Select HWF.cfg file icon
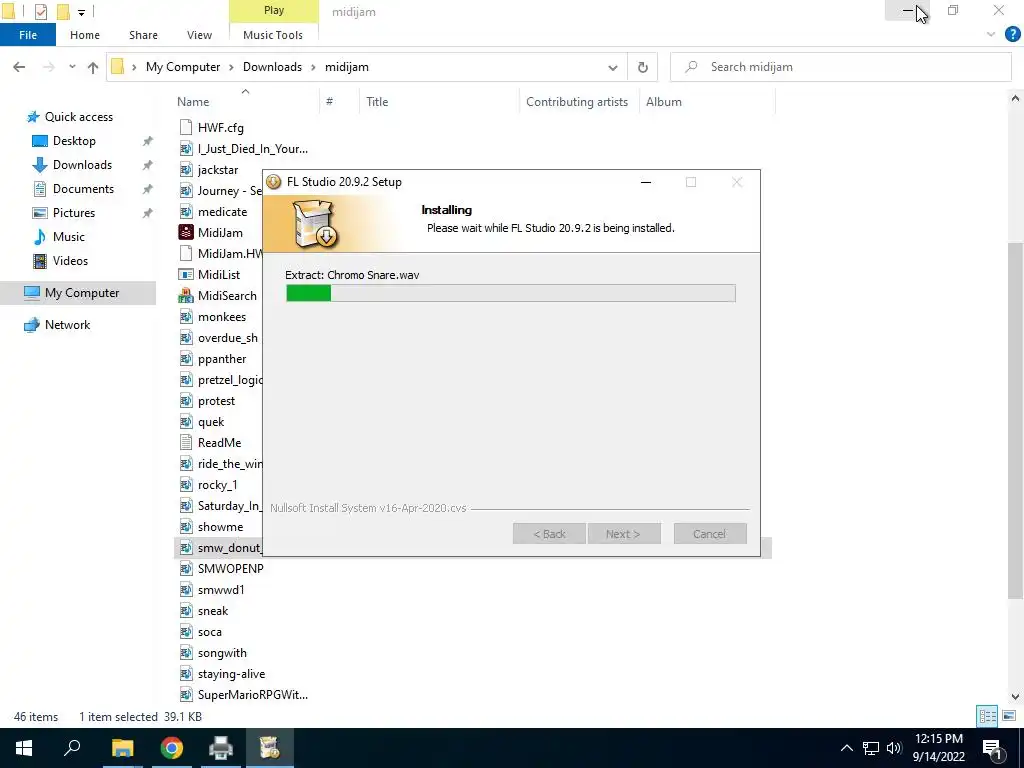The height and width of the screenshot is (768, 1024). (x=186, y=127)
